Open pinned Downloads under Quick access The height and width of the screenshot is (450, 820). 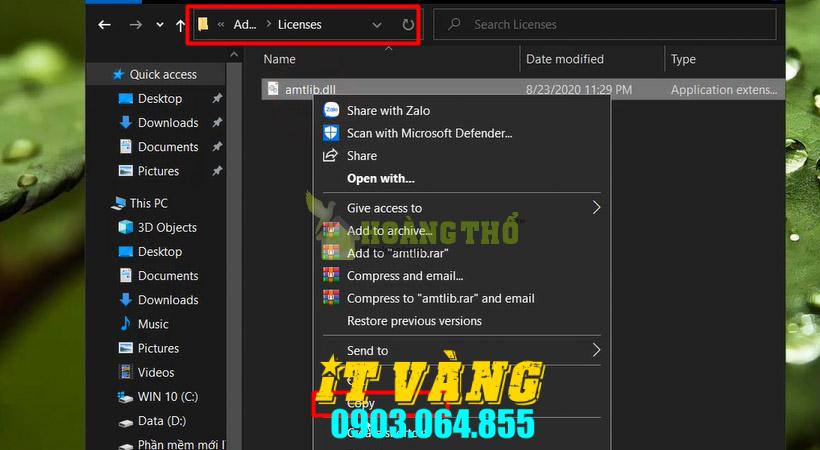tap(168, 122)
